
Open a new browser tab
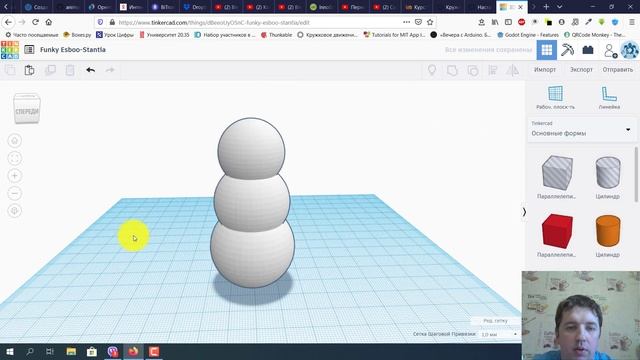click(x=546, y=7)
